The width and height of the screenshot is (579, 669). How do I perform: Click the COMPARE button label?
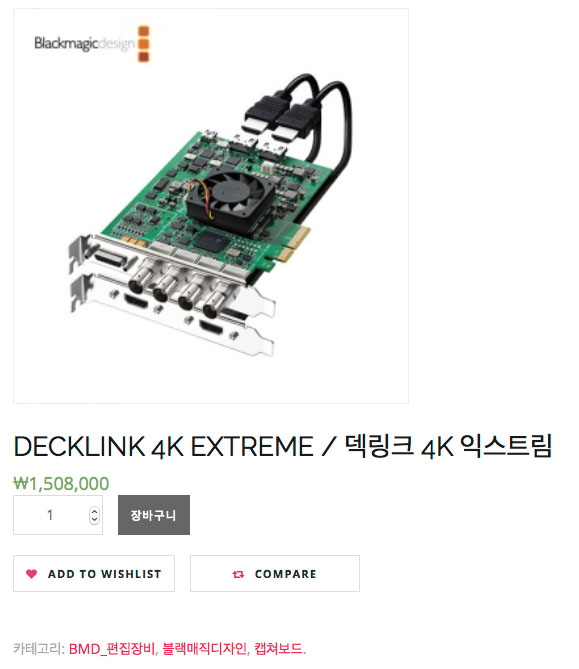click(x=285, y=574)
